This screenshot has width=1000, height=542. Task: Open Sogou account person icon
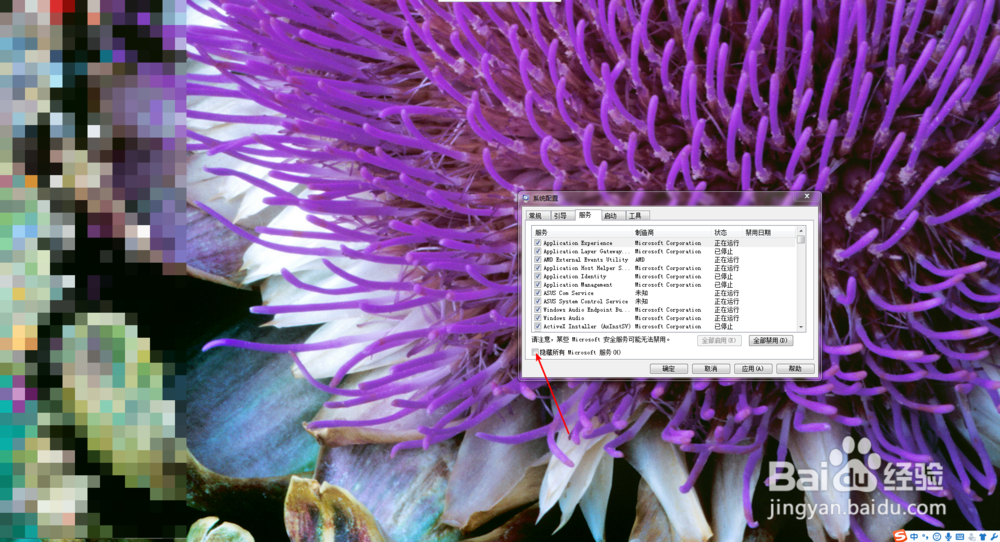[972, 536]
